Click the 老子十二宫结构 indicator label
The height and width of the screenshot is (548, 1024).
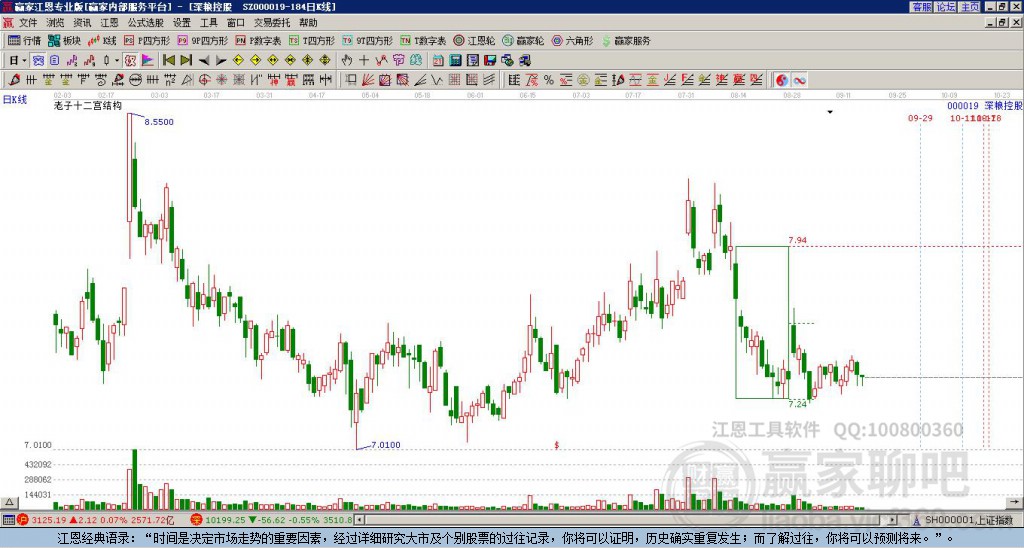[88, 105]
